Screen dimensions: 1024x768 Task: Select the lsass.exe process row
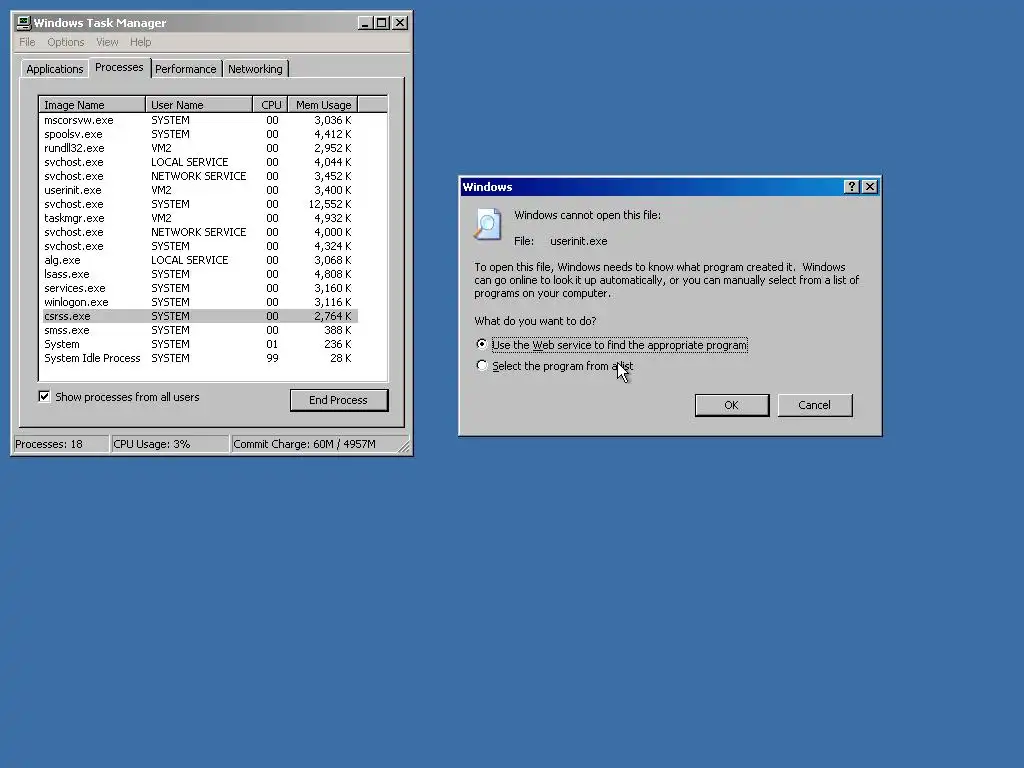tap(198, 274)
